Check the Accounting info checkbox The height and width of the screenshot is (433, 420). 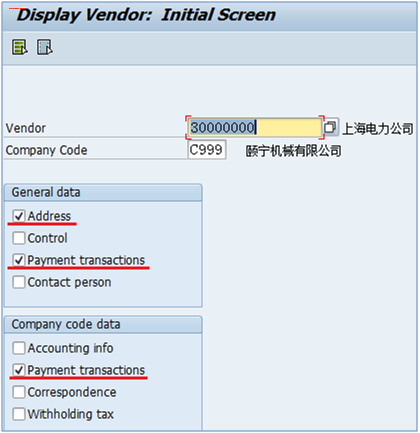19,348
